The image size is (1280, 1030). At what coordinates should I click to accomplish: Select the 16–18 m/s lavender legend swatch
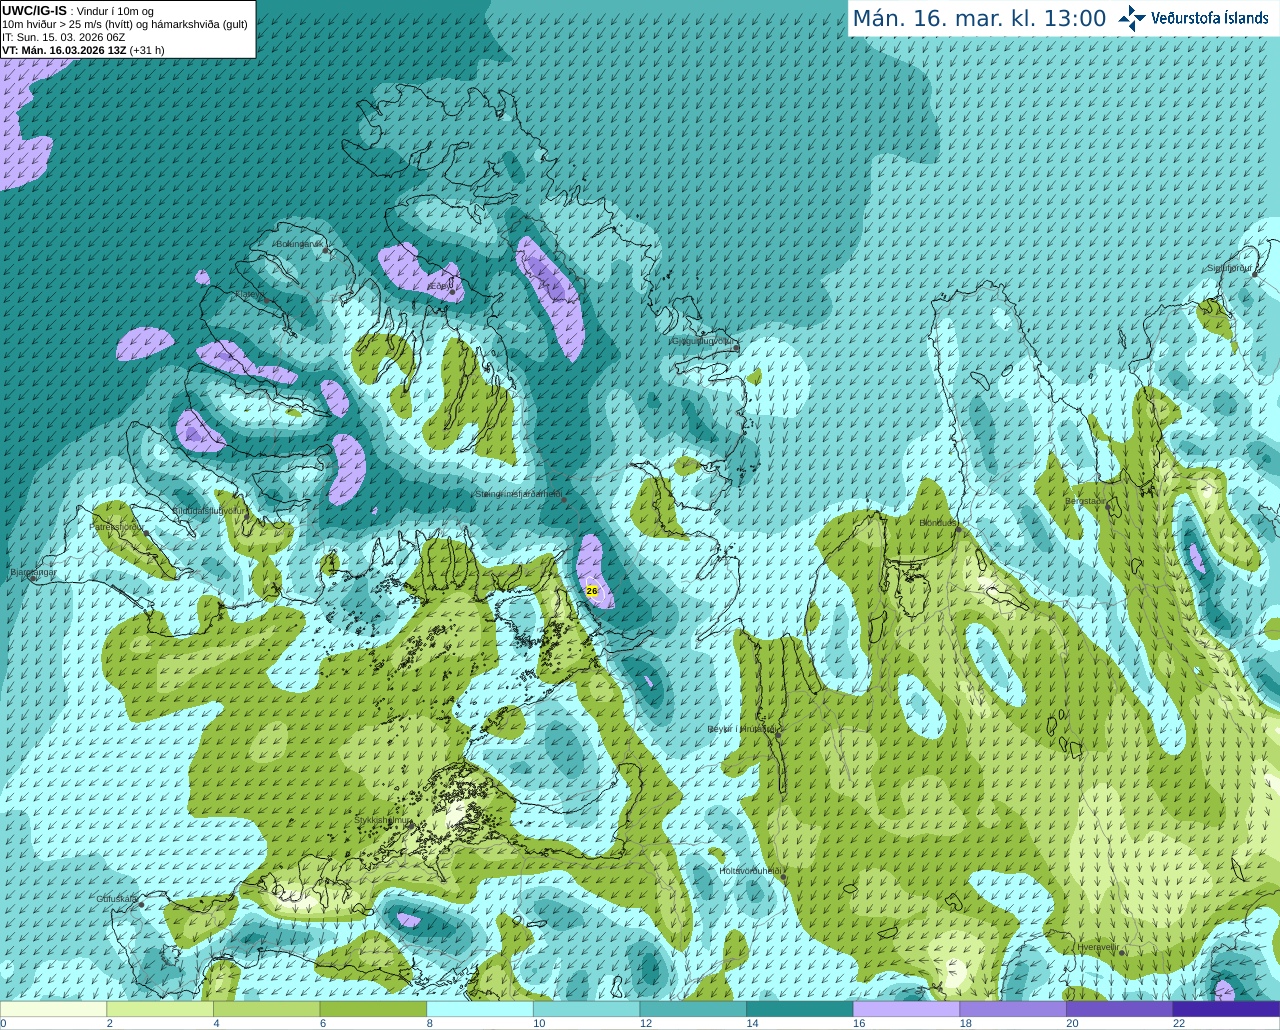click(906, 1009)
